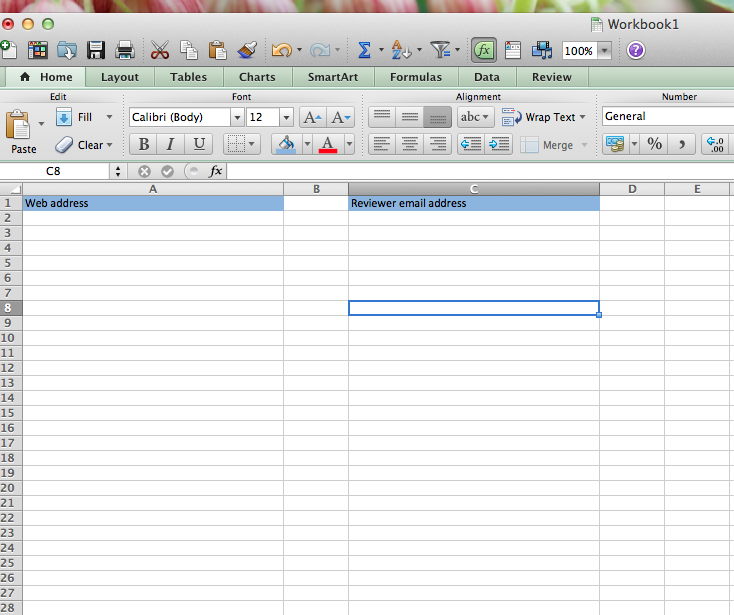Click the Save floppy disk icon
The width and height of the screenshot is (734, 615).
point(96,50)
